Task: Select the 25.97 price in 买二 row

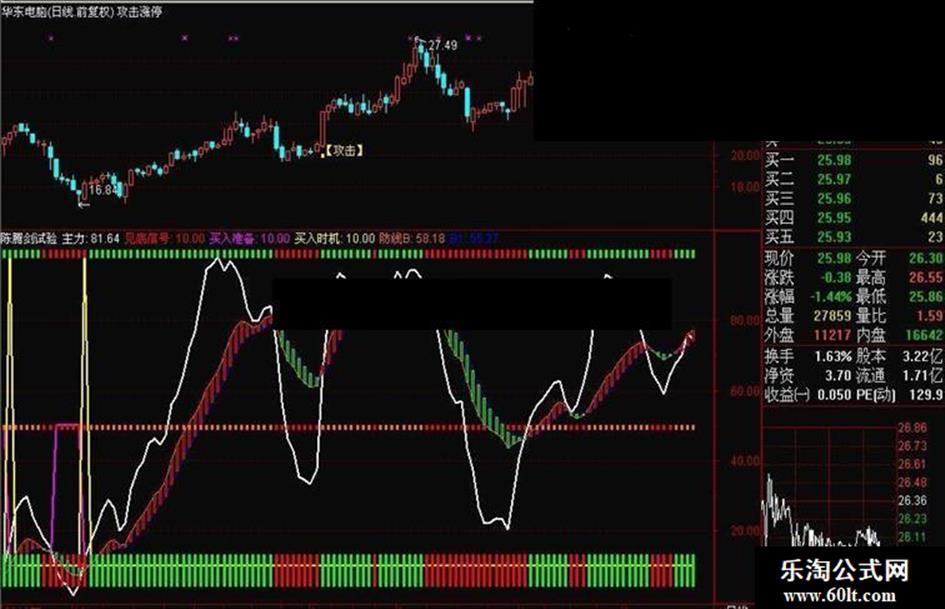Action: tap(834, 179)
